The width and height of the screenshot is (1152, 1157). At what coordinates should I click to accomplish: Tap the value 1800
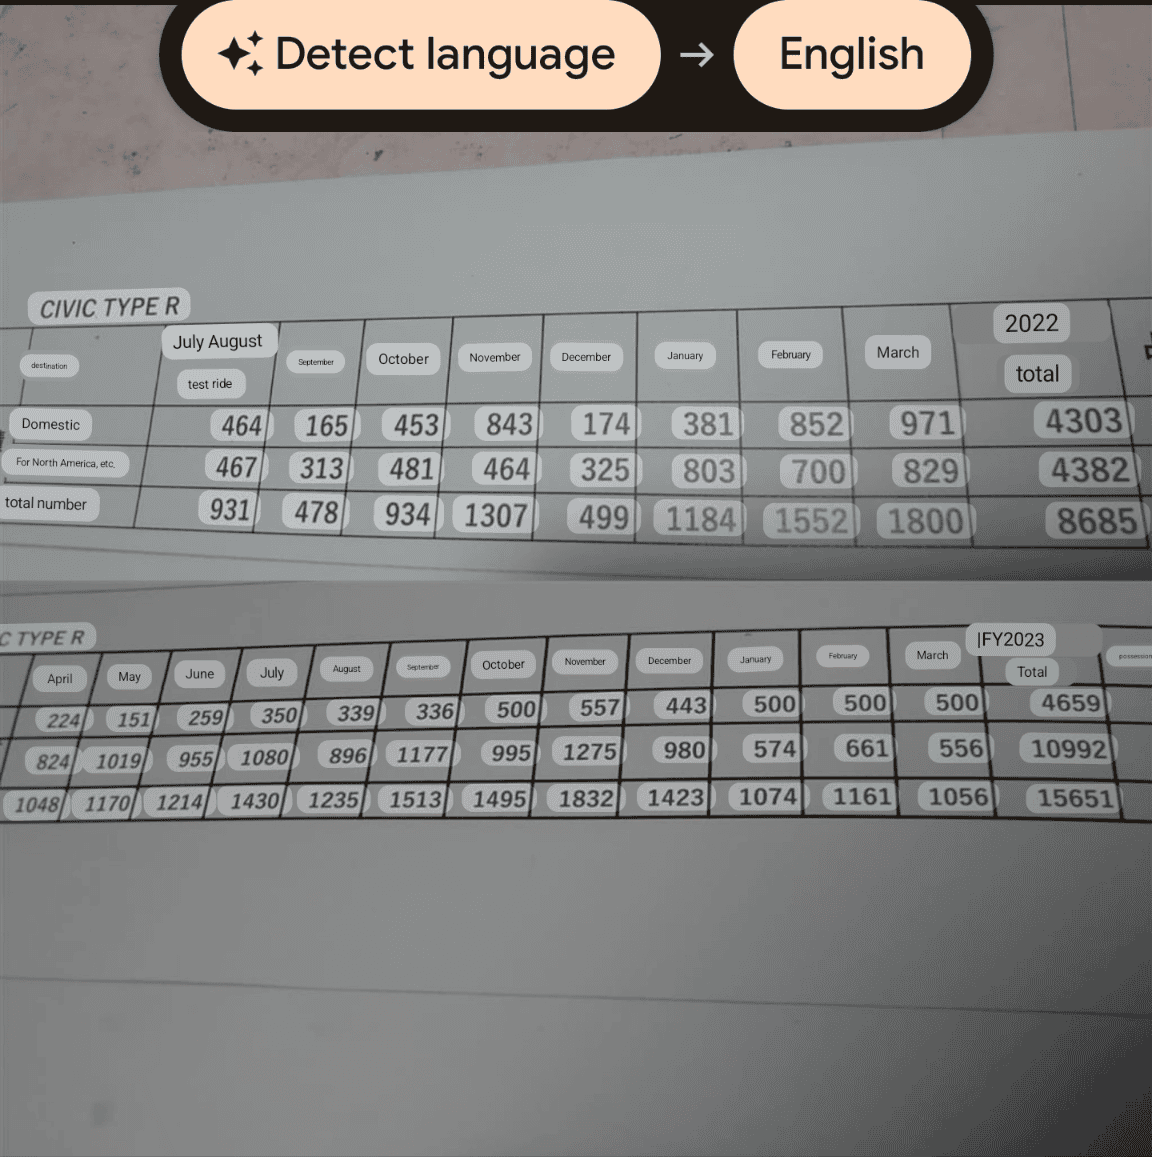pyautogui.click(x=925, y=521)
